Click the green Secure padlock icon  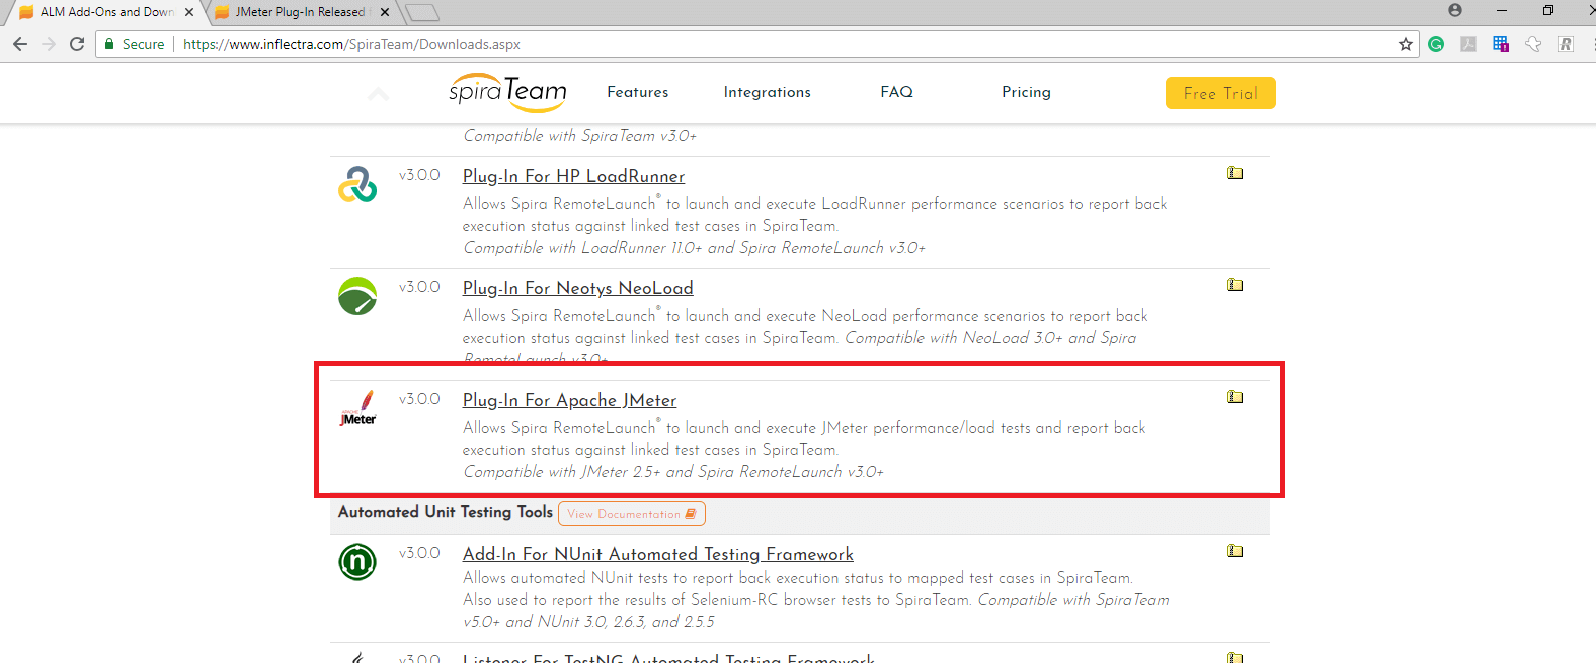pyautogui.click(x=109, y=44)
